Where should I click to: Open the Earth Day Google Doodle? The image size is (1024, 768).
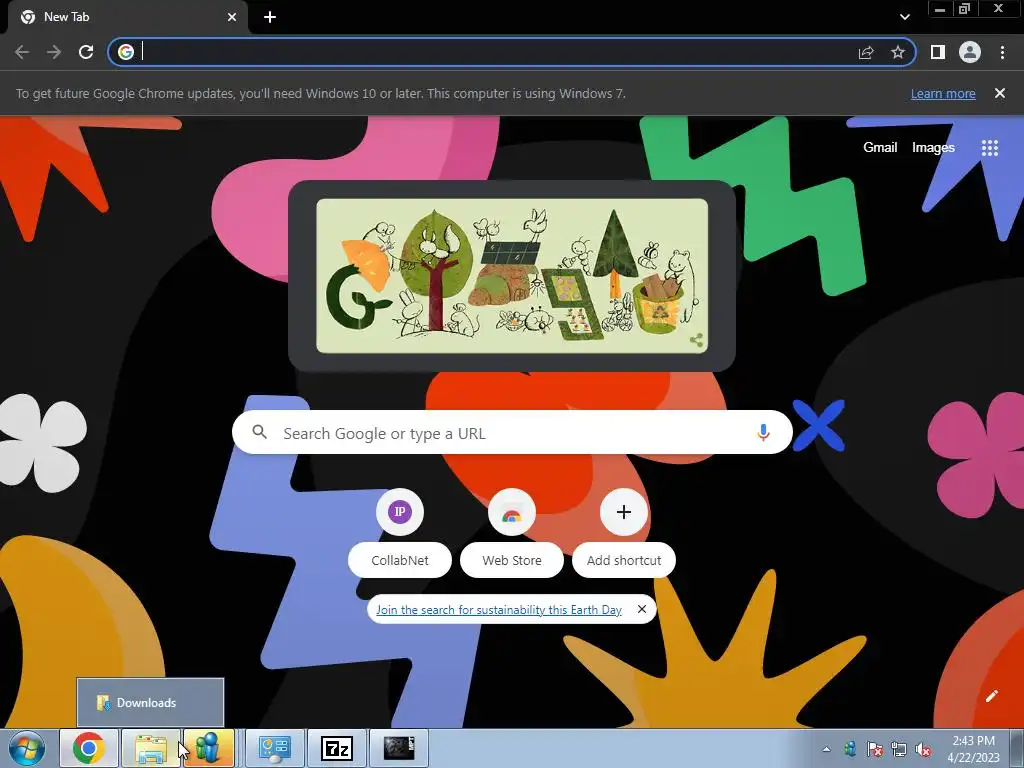(512, 276)
